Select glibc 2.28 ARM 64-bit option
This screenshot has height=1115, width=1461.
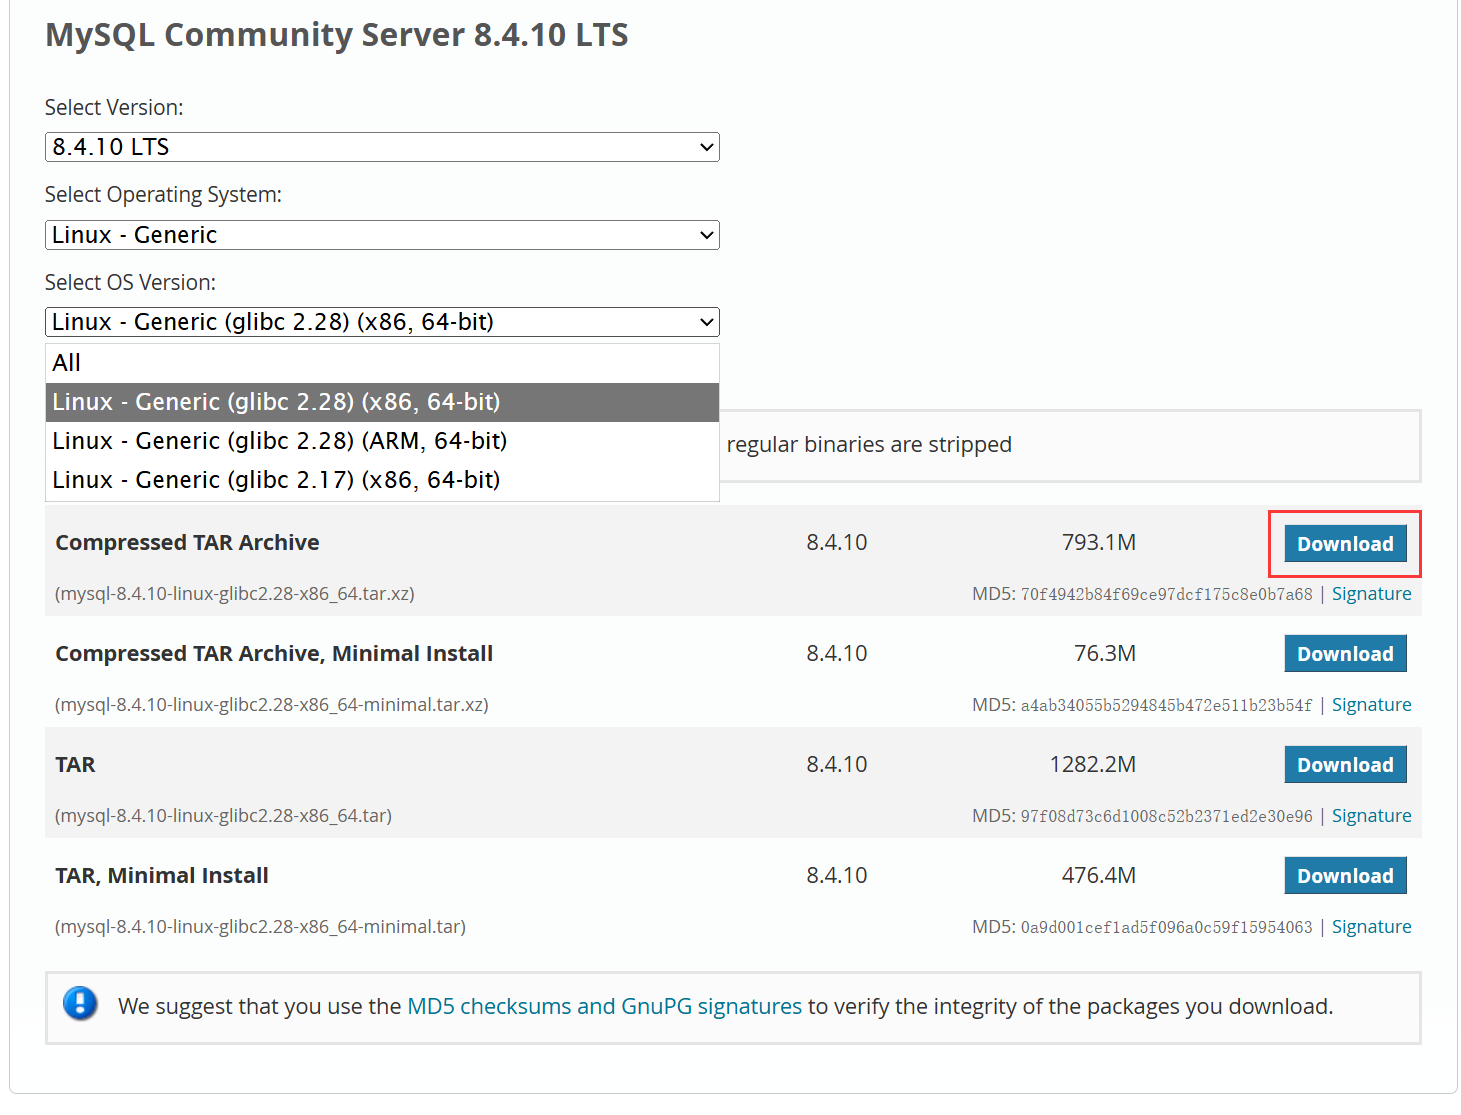tap(382, 441)
